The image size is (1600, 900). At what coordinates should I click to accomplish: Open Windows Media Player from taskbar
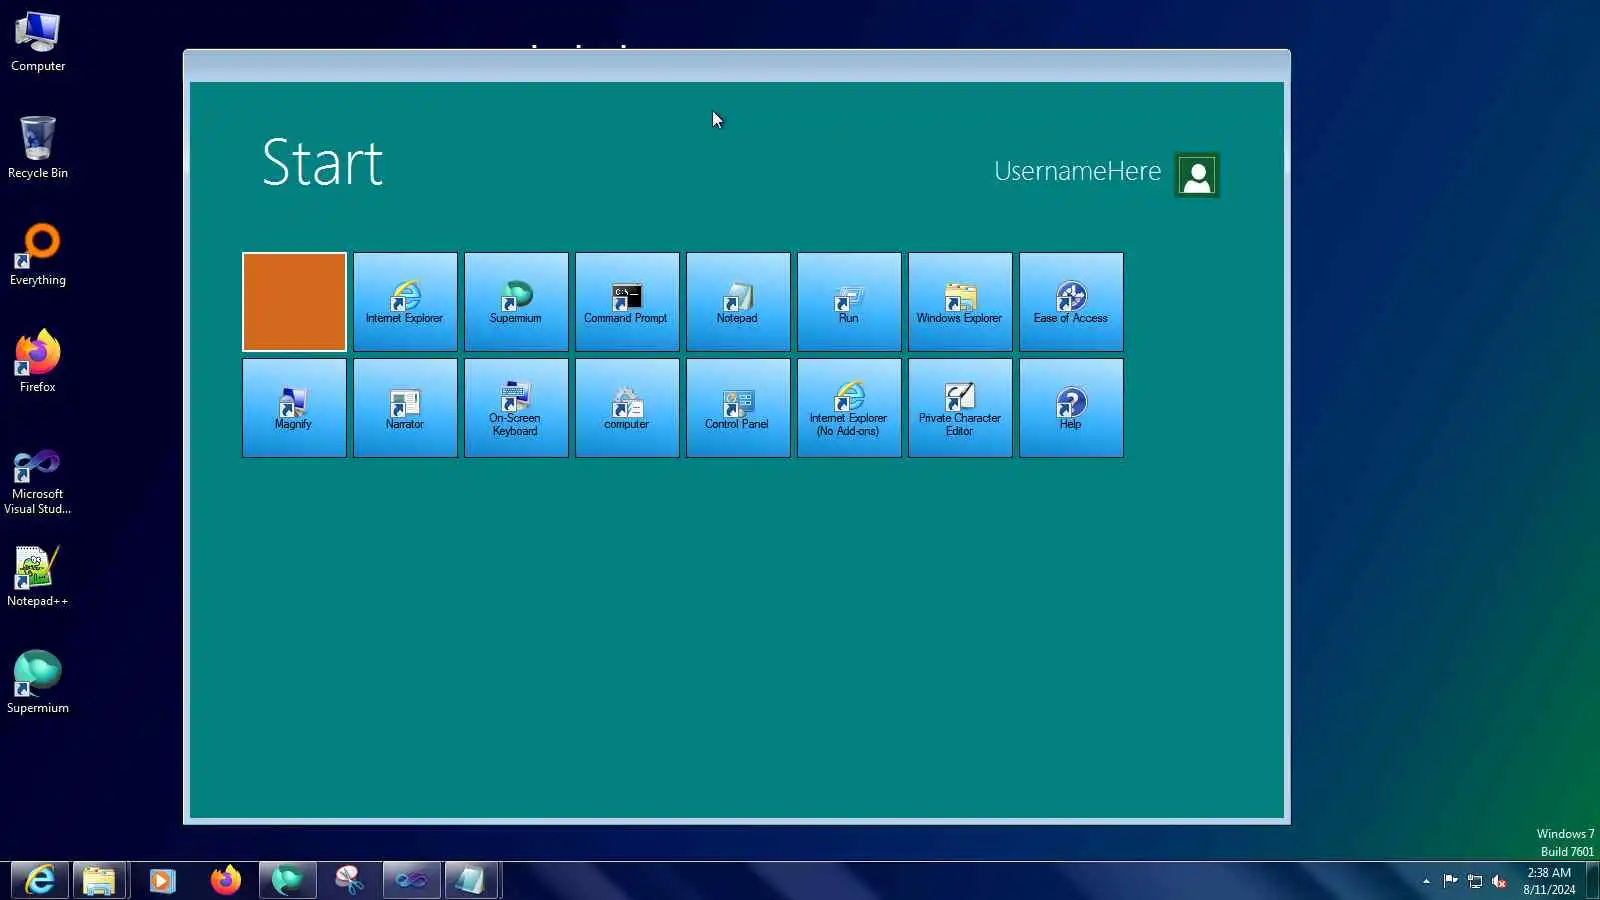162,881
